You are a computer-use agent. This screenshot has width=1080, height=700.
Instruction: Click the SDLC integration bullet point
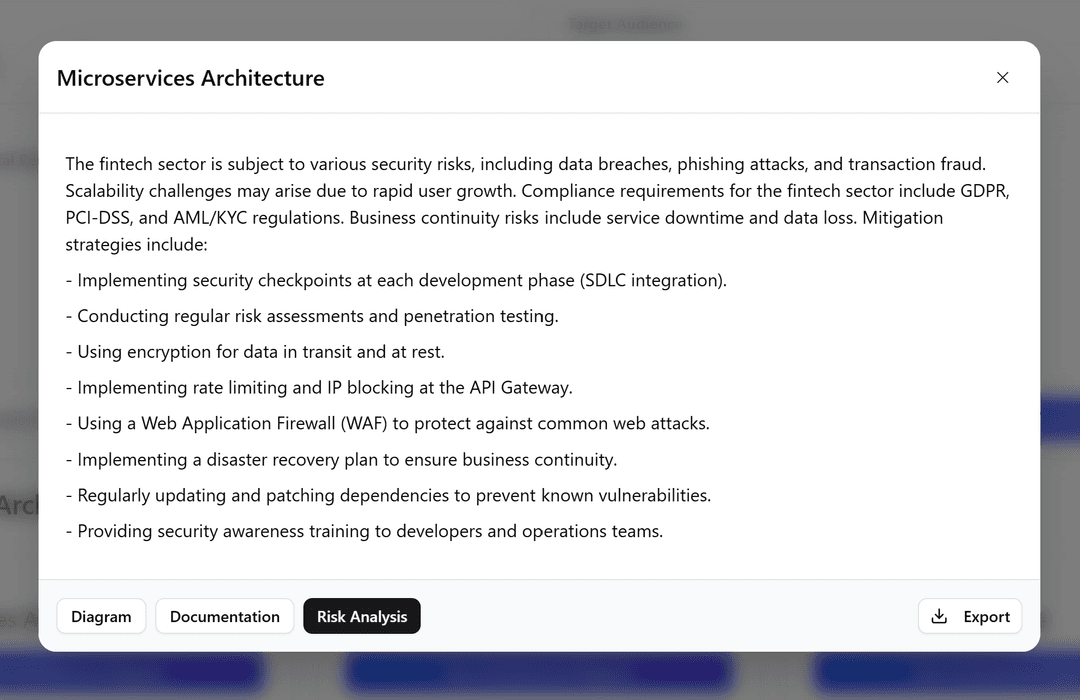(x=397, y=280)
